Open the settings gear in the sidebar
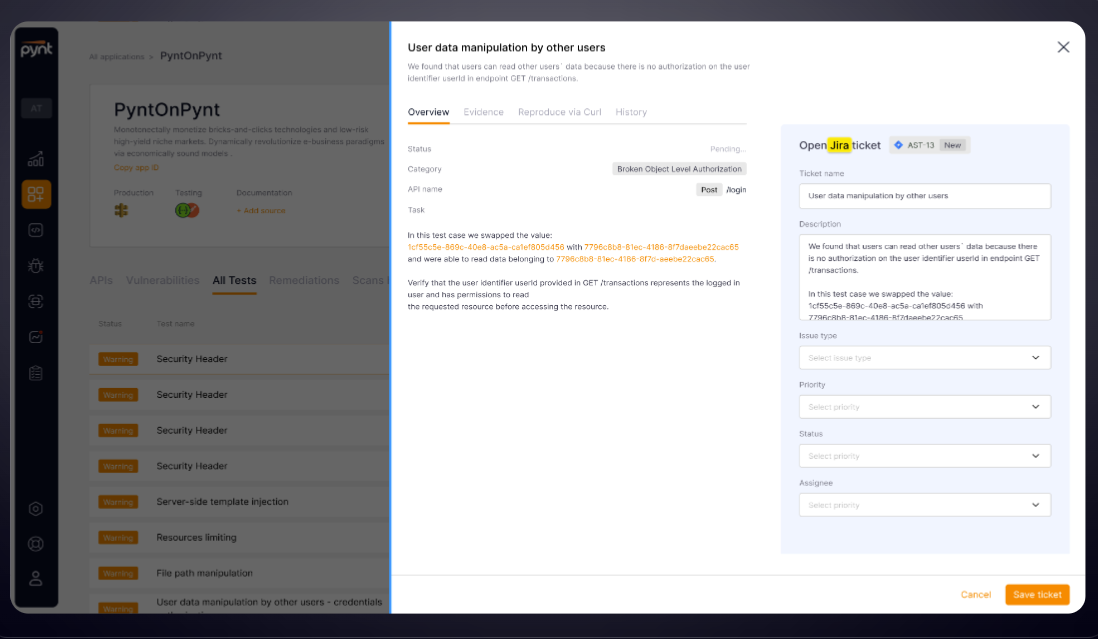The image size is (1098, 639). (36, 508)
